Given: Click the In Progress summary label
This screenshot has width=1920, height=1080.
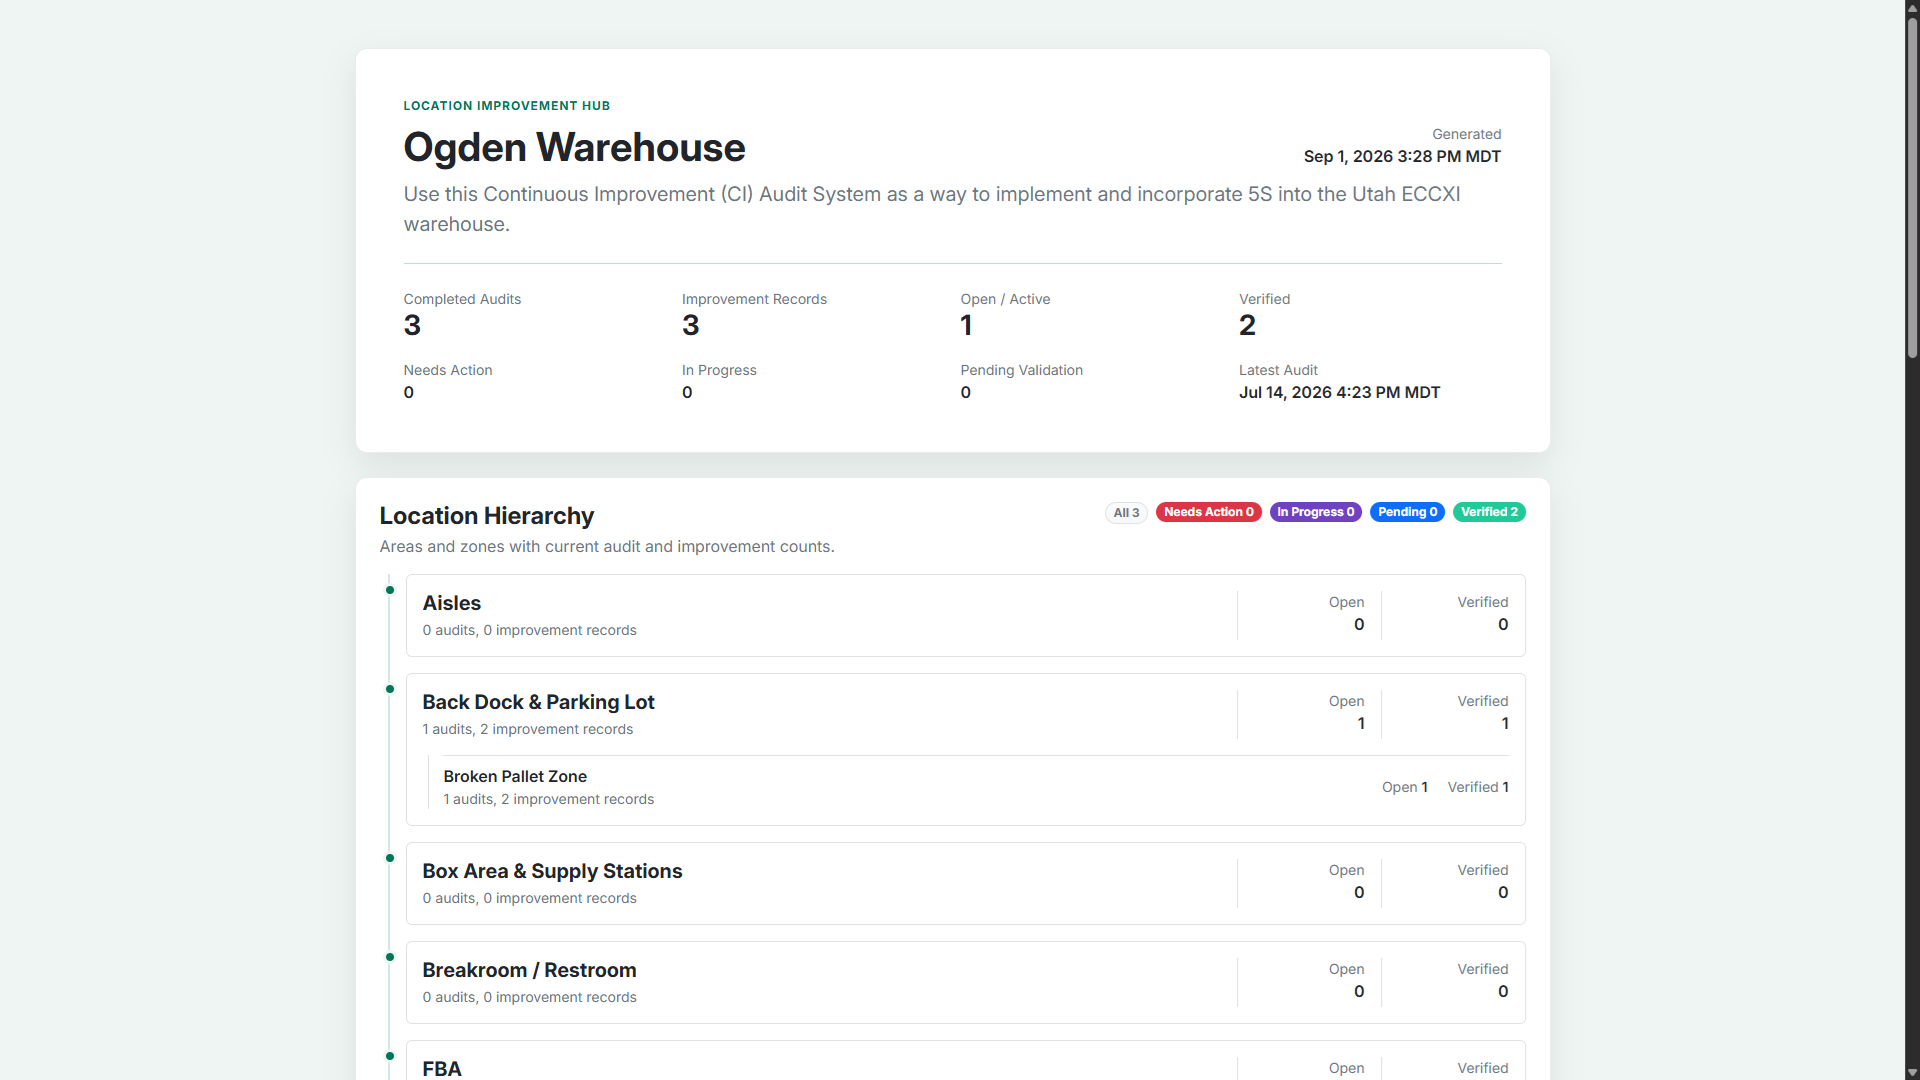Looking at the screenshot, I should click(x=719, y=370).
